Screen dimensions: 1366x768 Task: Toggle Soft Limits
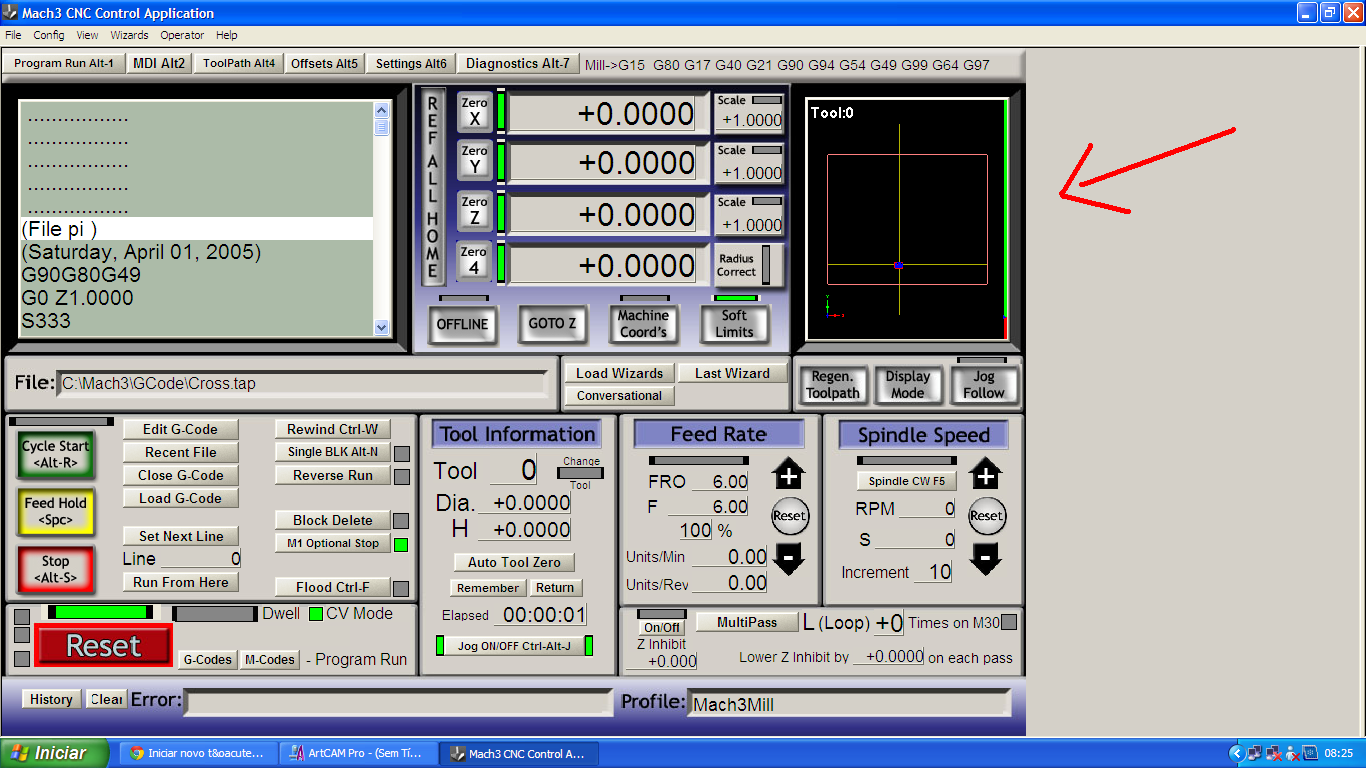pyautogui.click(x=735, y=324)
